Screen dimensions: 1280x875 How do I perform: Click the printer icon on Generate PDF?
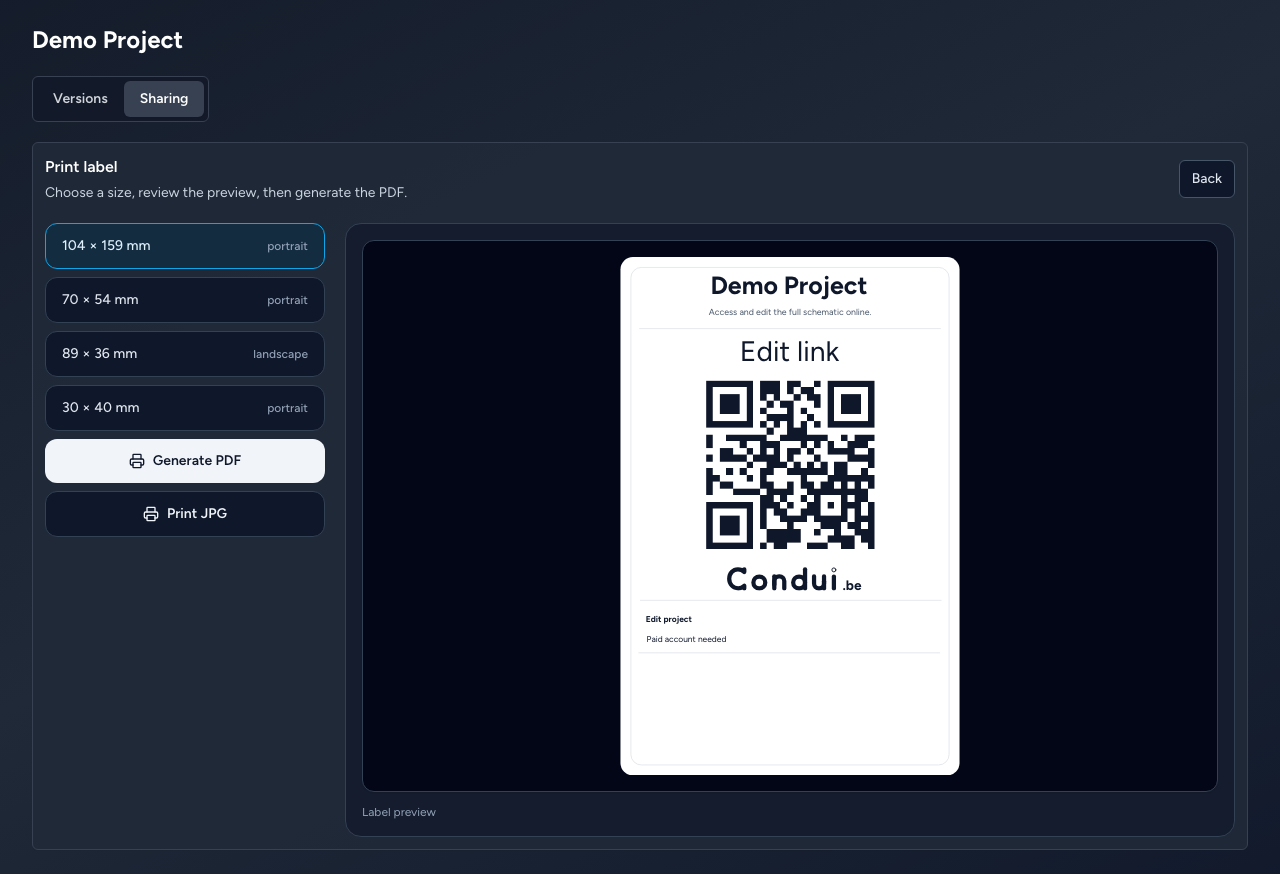point(137,461)
